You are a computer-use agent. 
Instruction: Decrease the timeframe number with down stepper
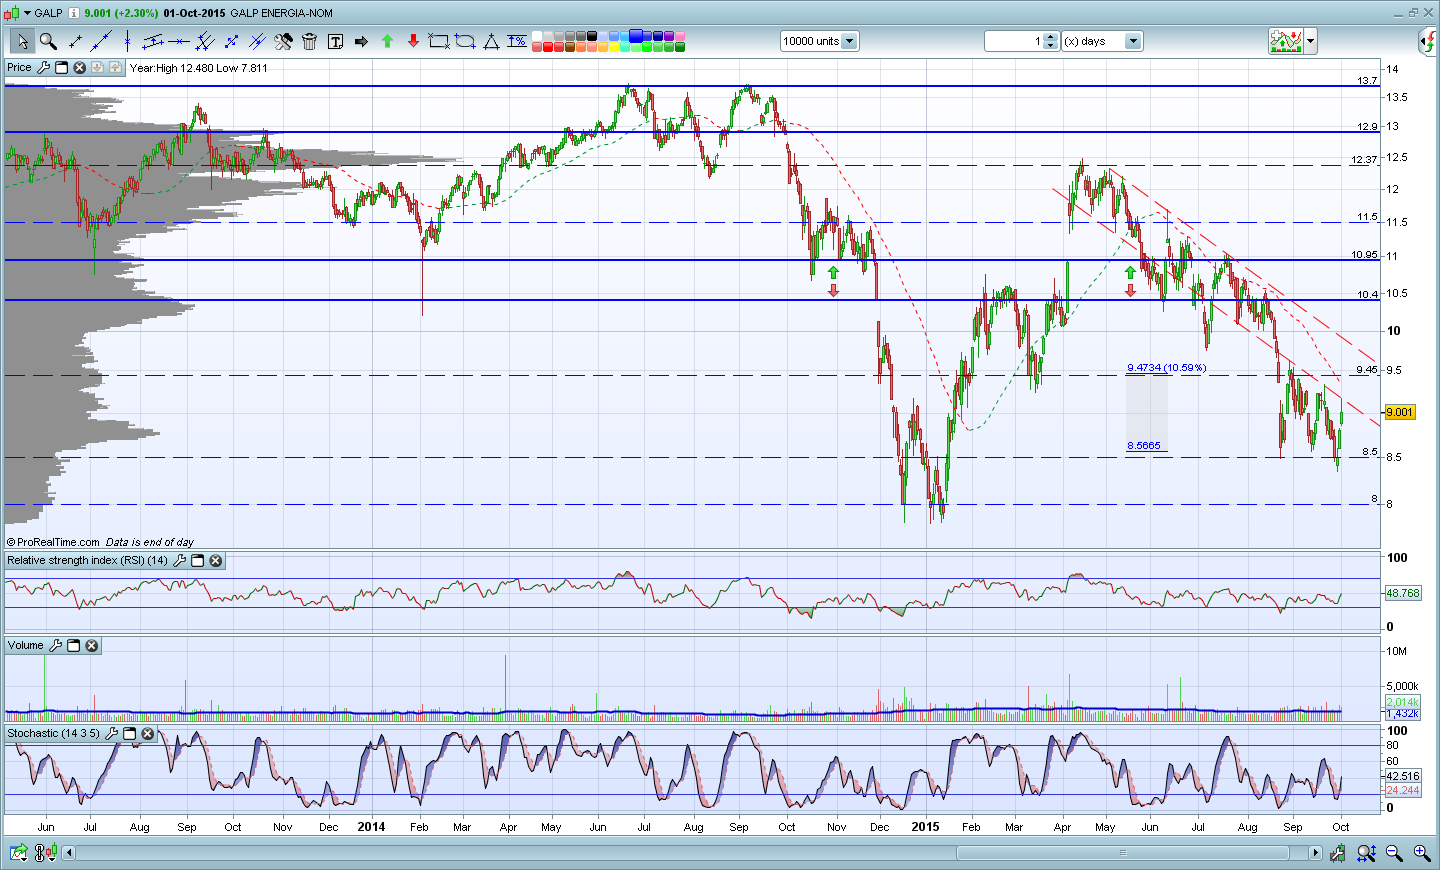1050,45
